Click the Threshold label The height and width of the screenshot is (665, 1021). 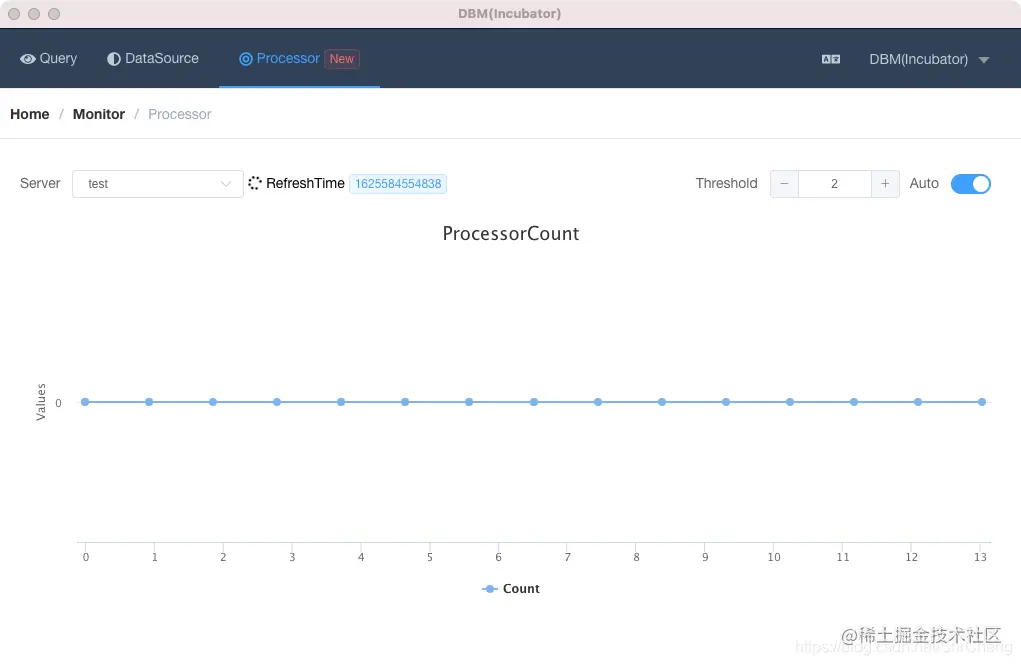point(727,183)
